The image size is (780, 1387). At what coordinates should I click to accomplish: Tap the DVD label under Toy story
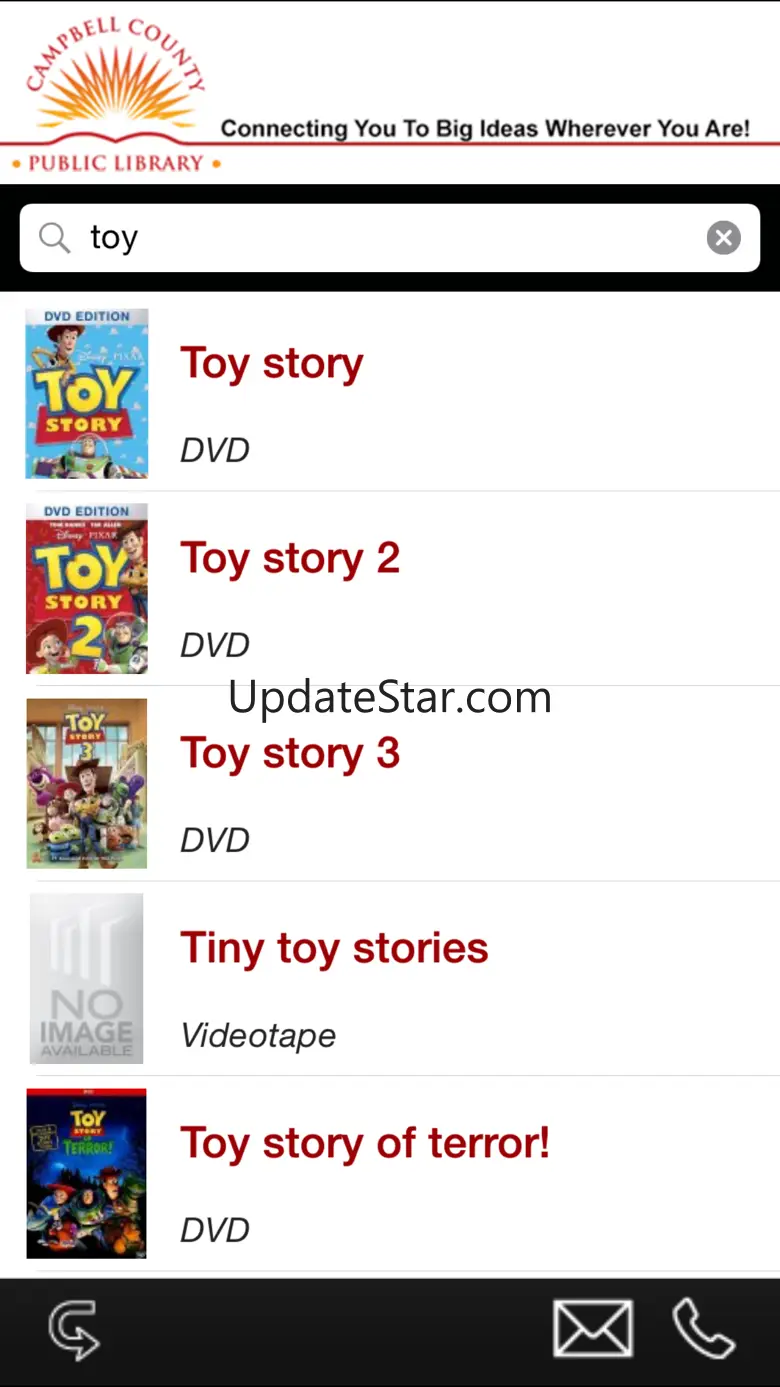pyautogui.click(x=215, y=450)
